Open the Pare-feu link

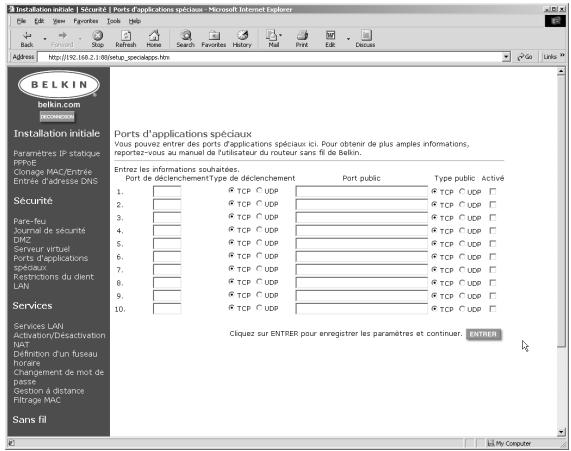click(29, 221)
